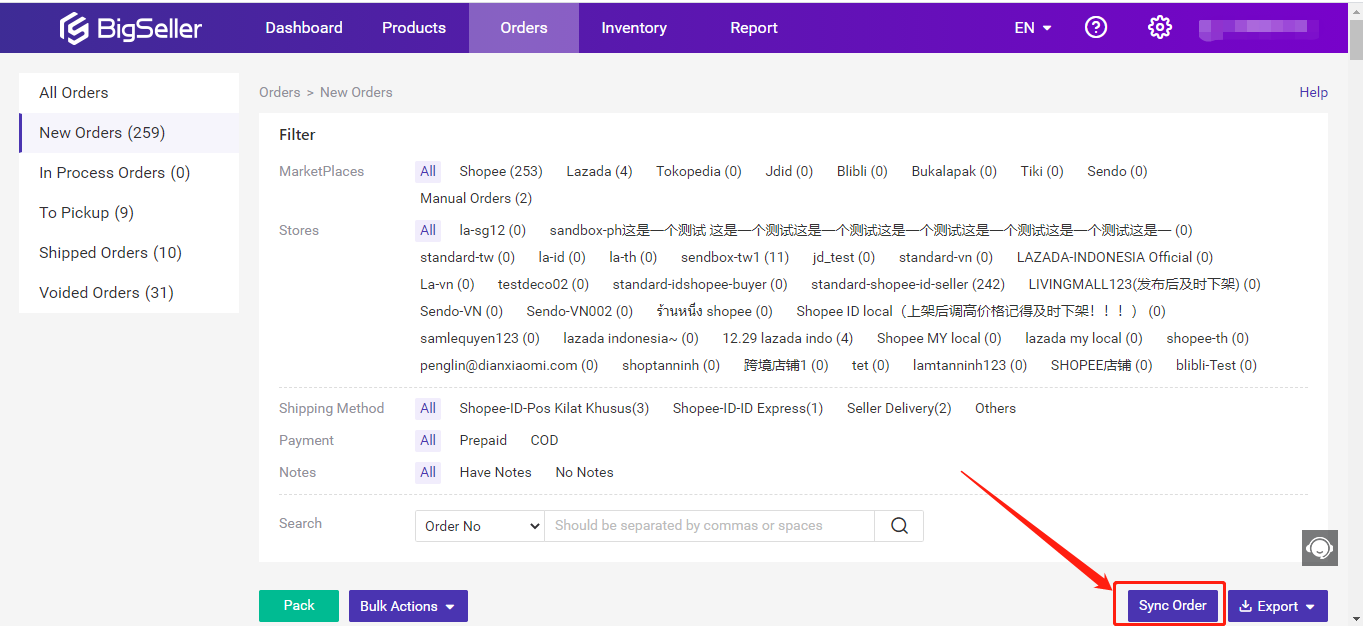This screenshot has width=1363, height=626.
Task: Open the Inventory tab
Action: pyautogui.click(x=634, y=27)
